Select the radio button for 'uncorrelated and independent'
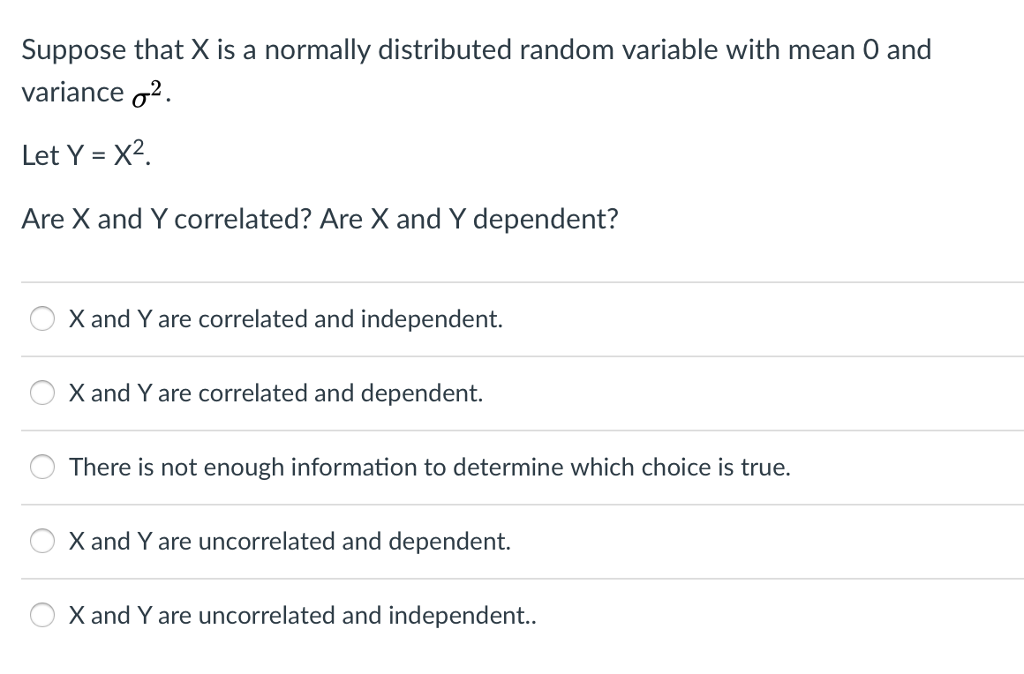Screen dimensions: 1024x674 [x=42, y=614]
